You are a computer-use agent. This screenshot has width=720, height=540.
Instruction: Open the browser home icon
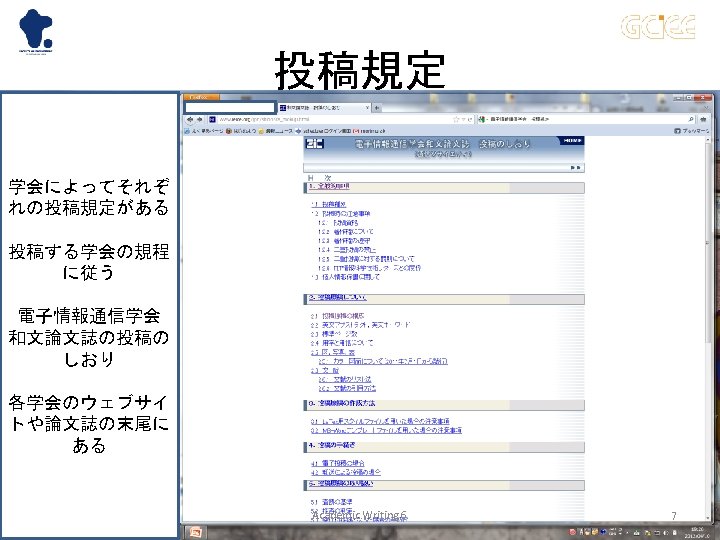click(703, 119)
